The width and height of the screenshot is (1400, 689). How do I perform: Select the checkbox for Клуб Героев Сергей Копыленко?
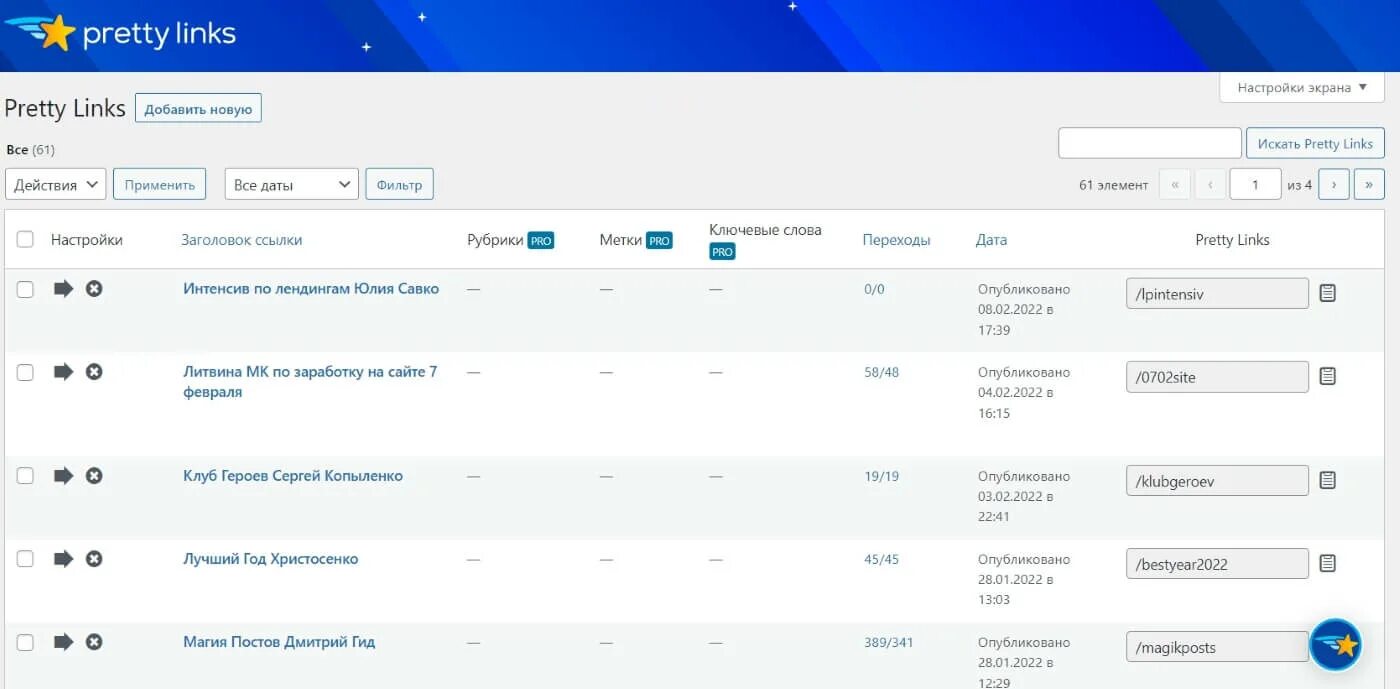coord(25,476)
